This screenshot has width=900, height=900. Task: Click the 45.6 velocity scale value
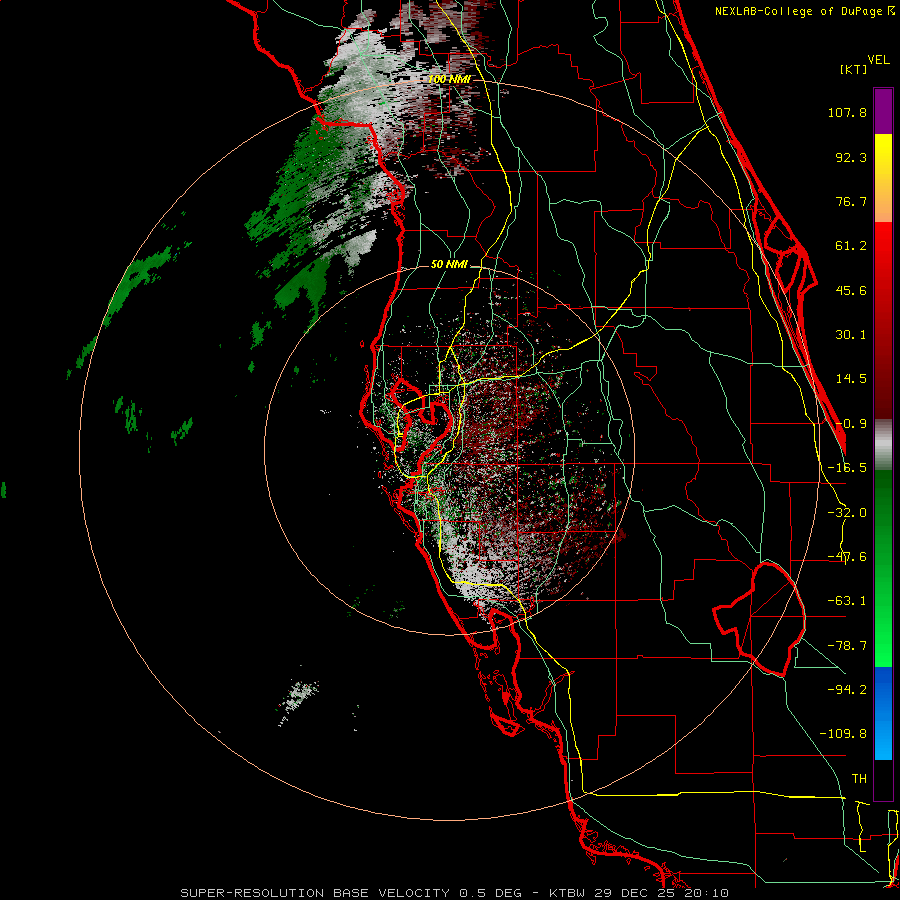pos(851,290)
